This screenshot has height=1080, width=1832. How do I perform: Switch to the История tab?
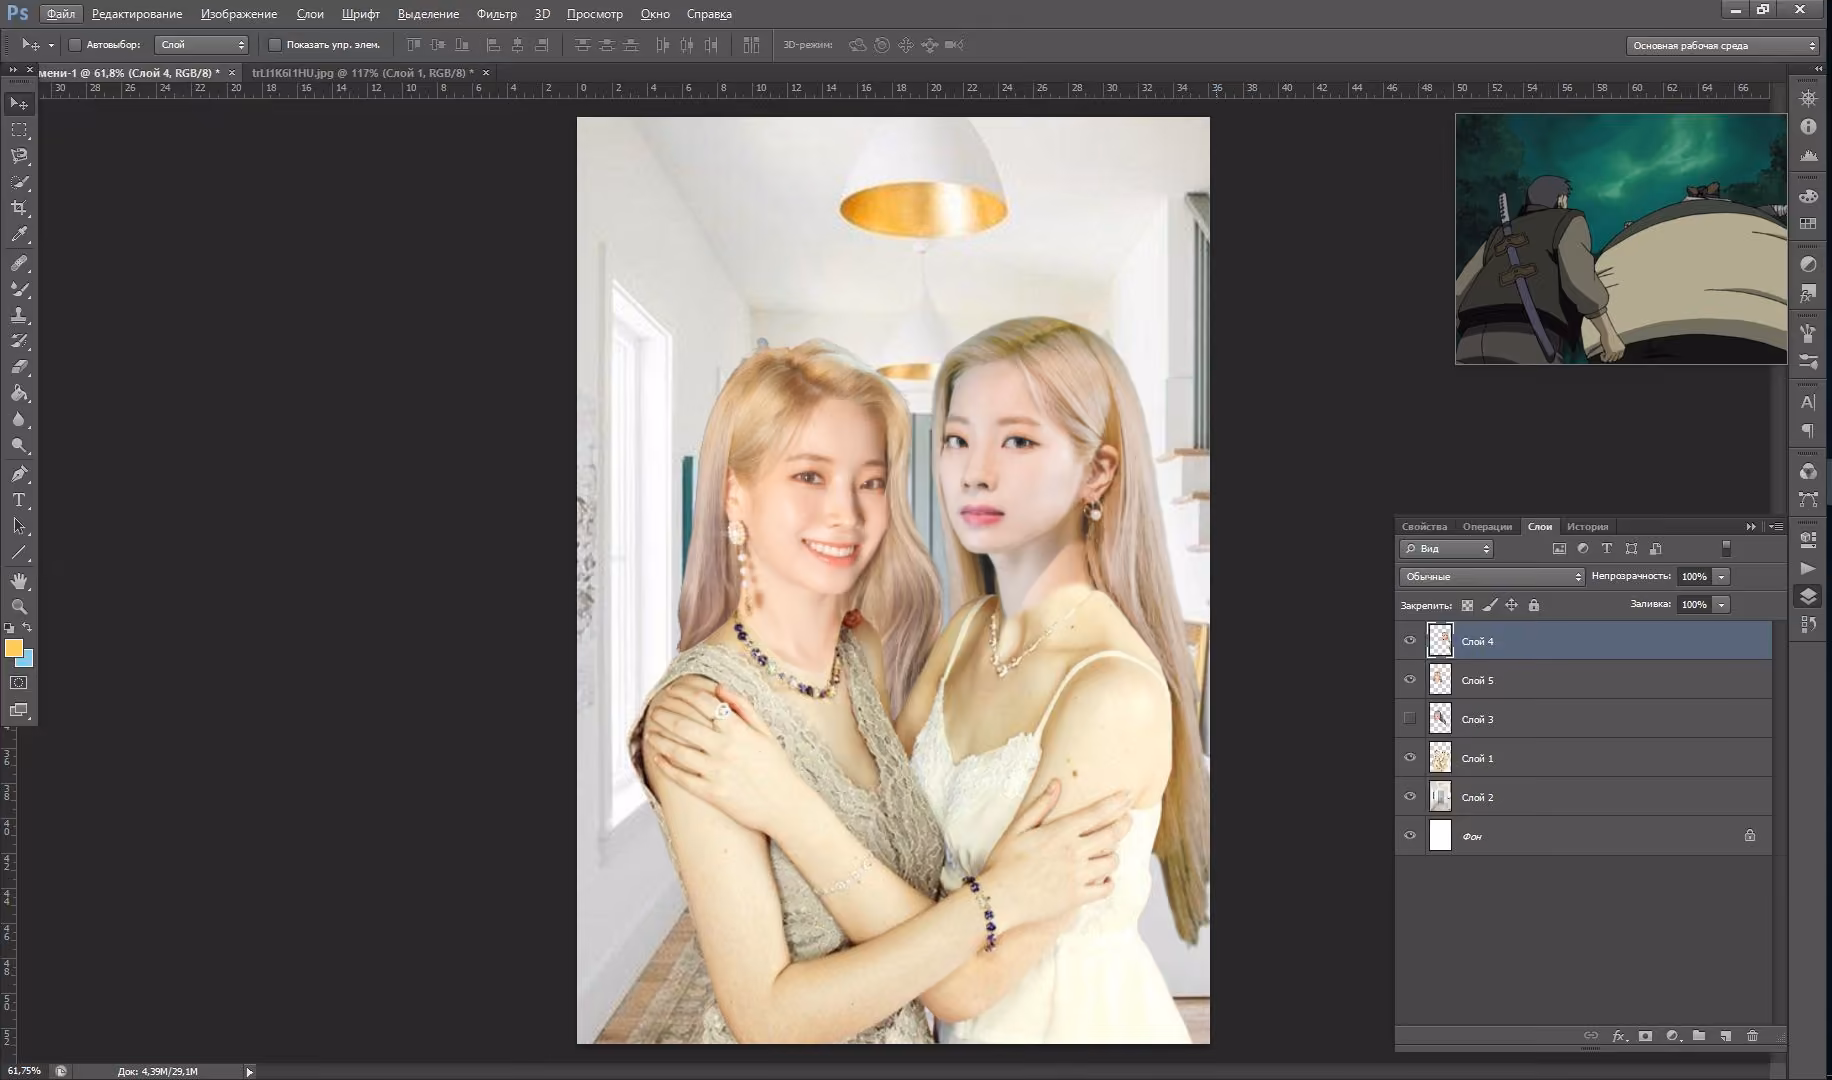coord(1587,527)
